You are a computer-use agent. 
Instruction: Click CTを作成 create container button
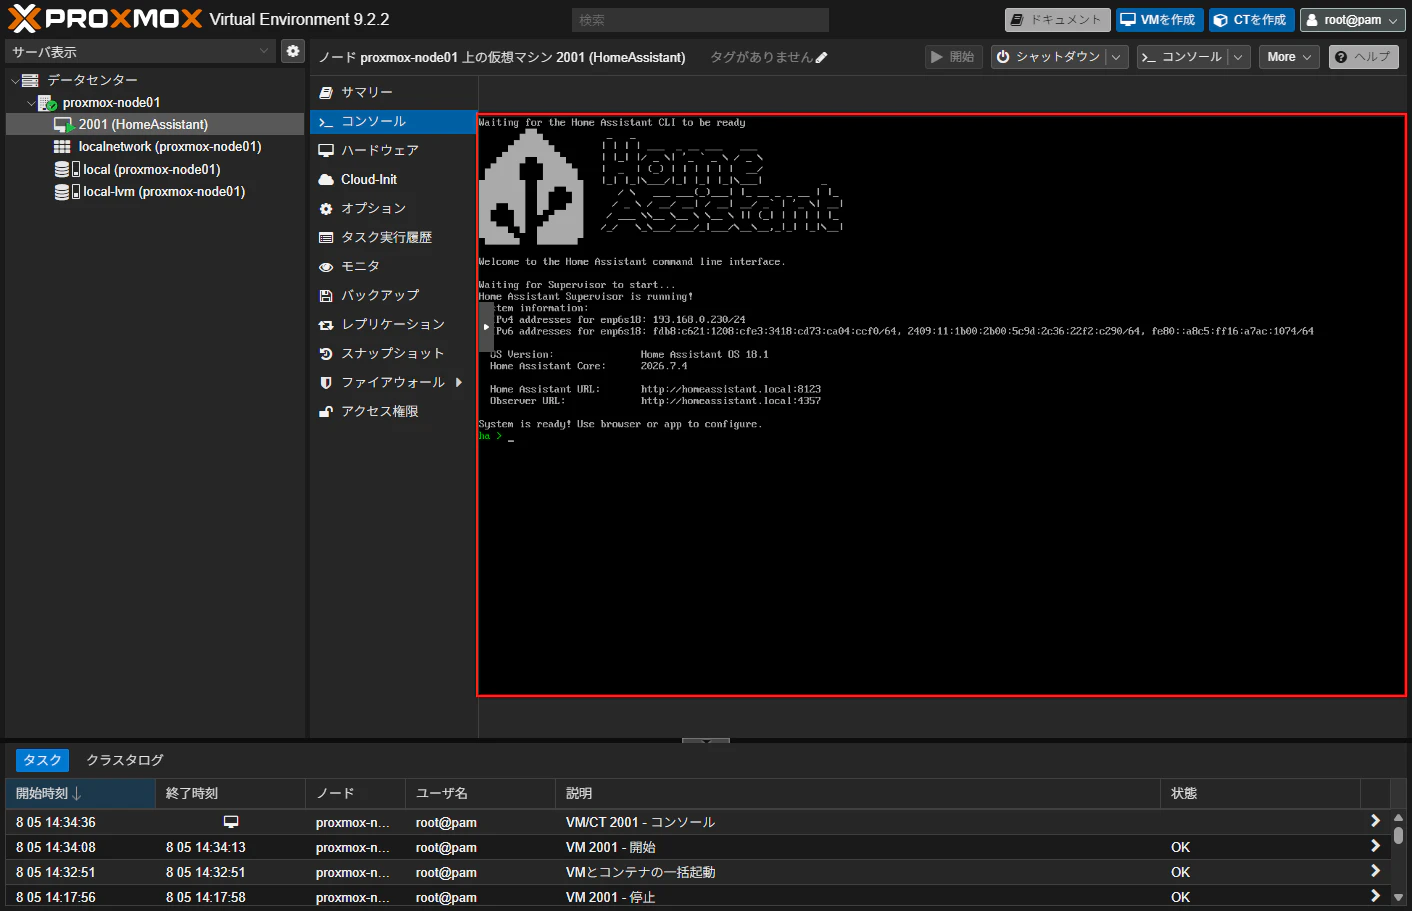(1251, 20)
